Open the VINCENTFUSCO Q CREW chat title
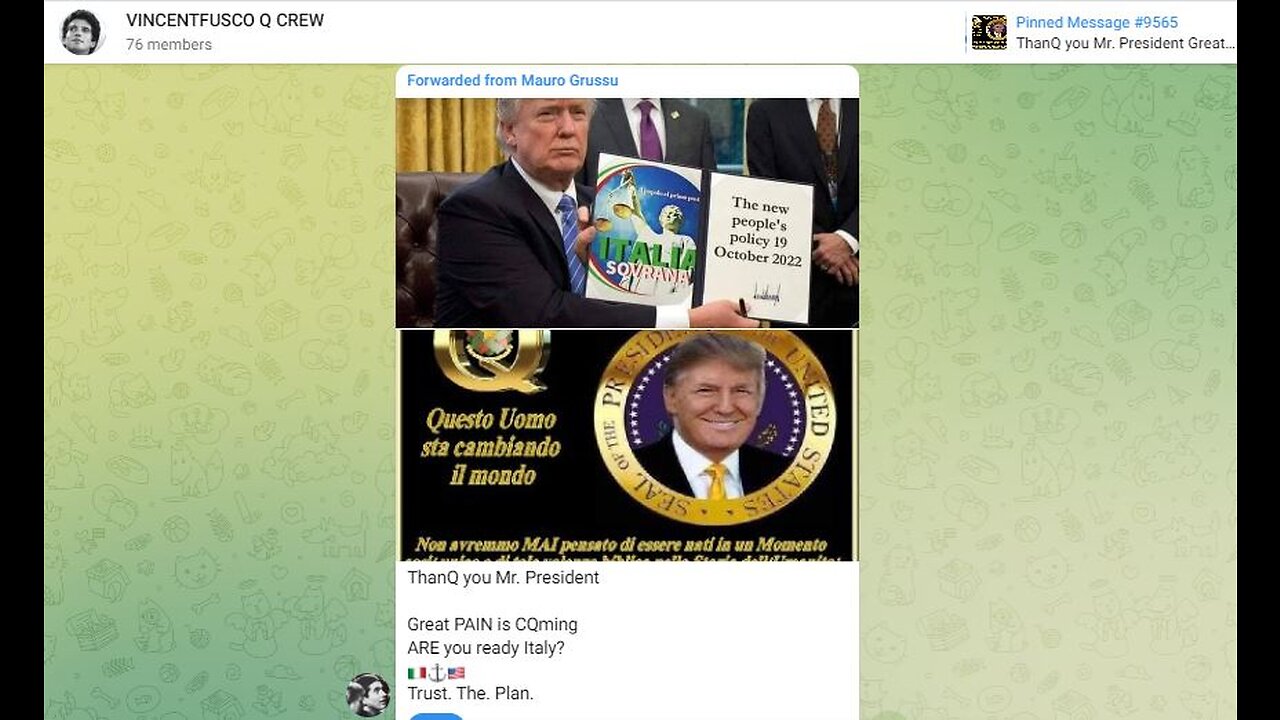Viewport: 1280px width, 720px height. (225, 20)
